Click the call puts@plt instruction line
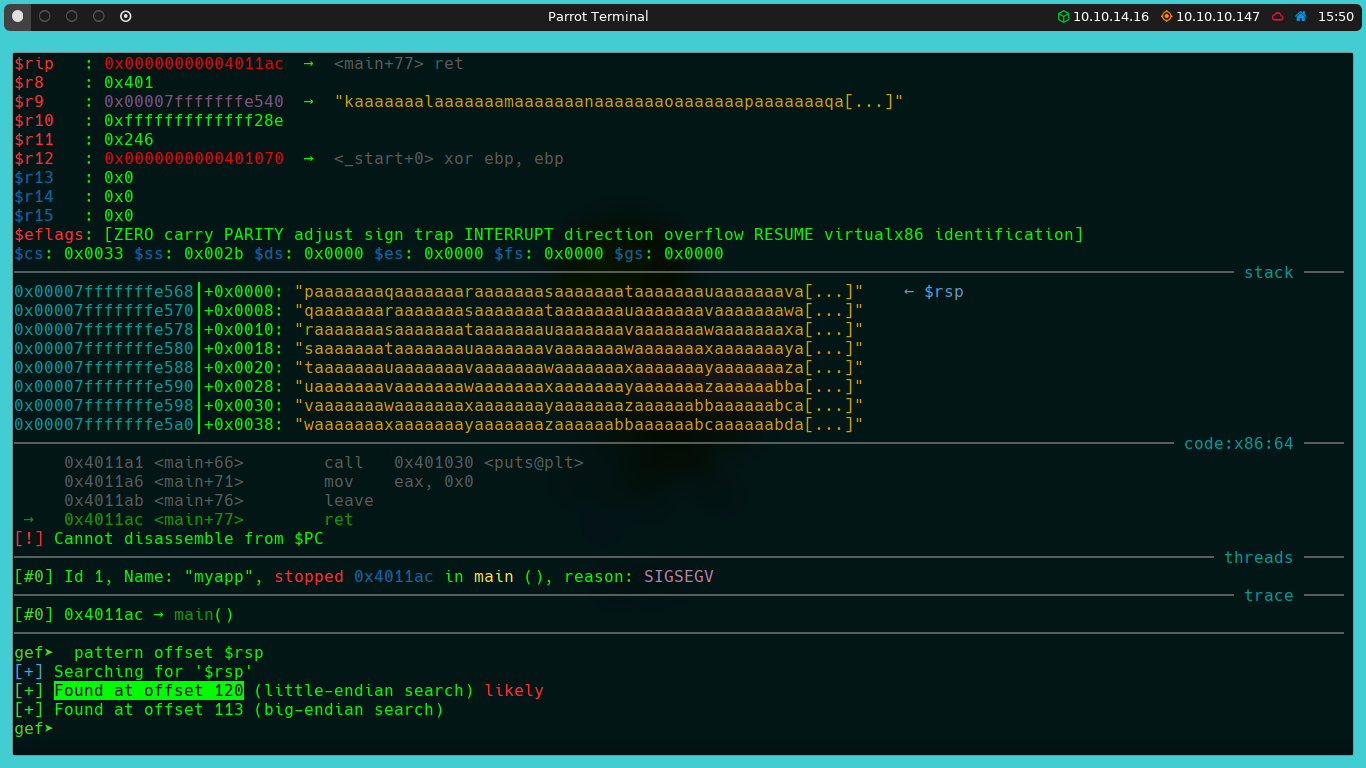The width and height of the screenshot is (1366, 768). 324,462
